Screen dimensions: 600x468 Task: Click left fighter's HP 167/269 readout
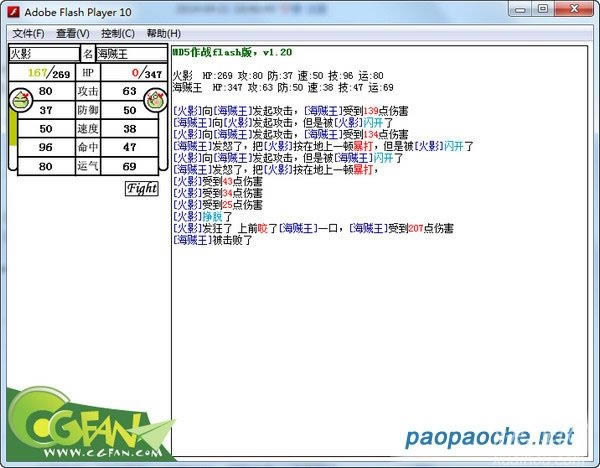pyautogui.click(x=47, y=73)
